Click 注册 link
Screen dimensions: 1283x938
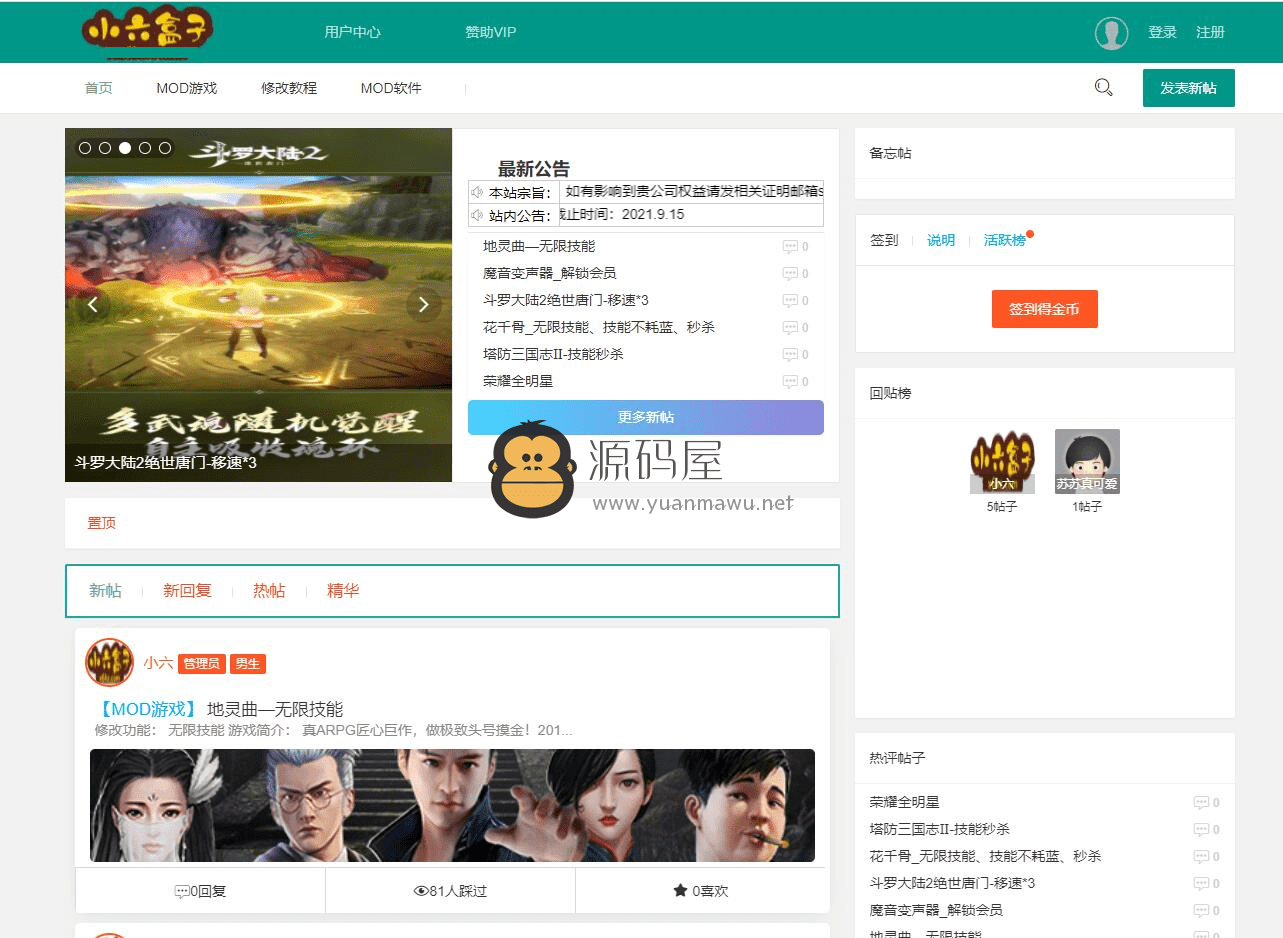(x=1210, y=32)
